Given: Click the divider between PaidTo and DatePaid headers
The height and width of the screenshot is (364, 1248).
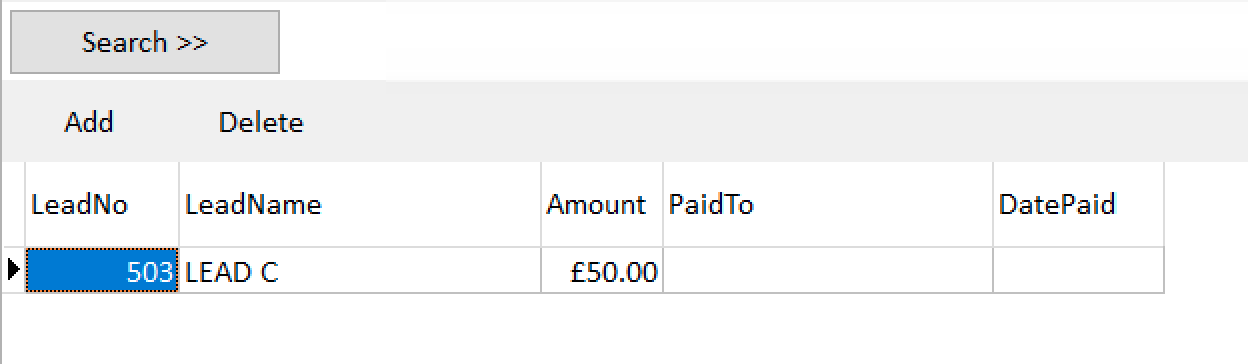Looking at the screenshot, I should (993, 205).
